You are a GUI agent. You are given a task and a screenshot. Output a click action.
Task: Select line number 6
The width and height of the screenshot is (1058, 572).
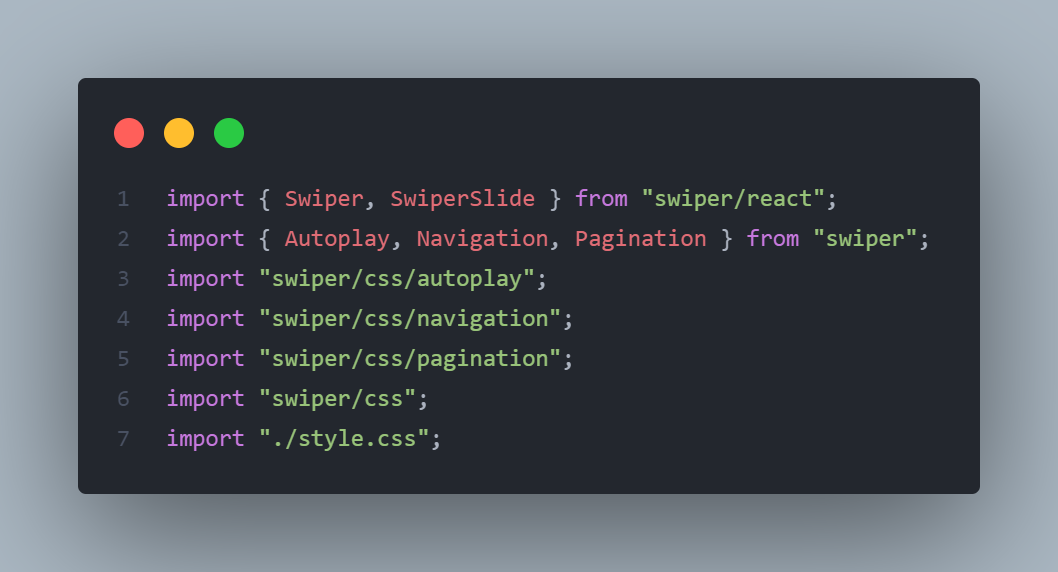pos(123,399)
